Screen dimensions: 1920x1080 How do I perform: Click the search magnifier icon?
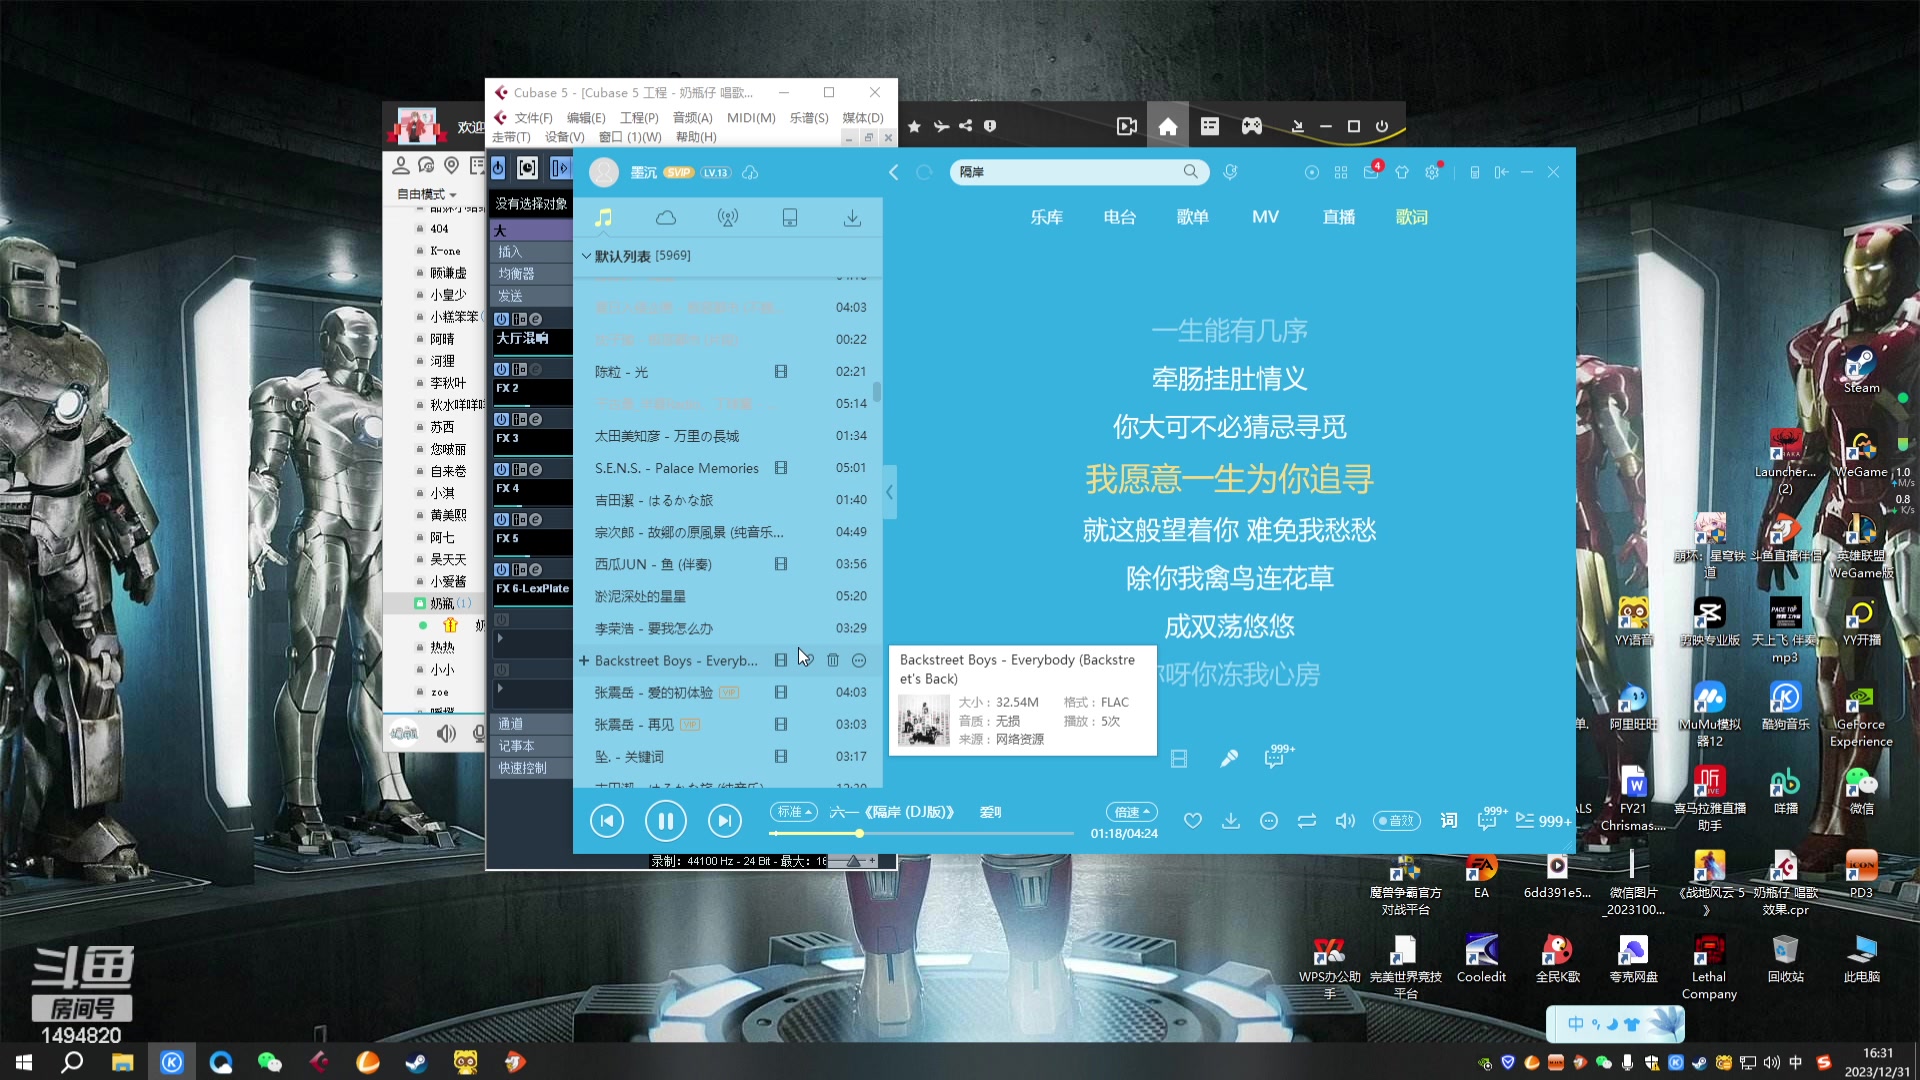coord(1190,172)
